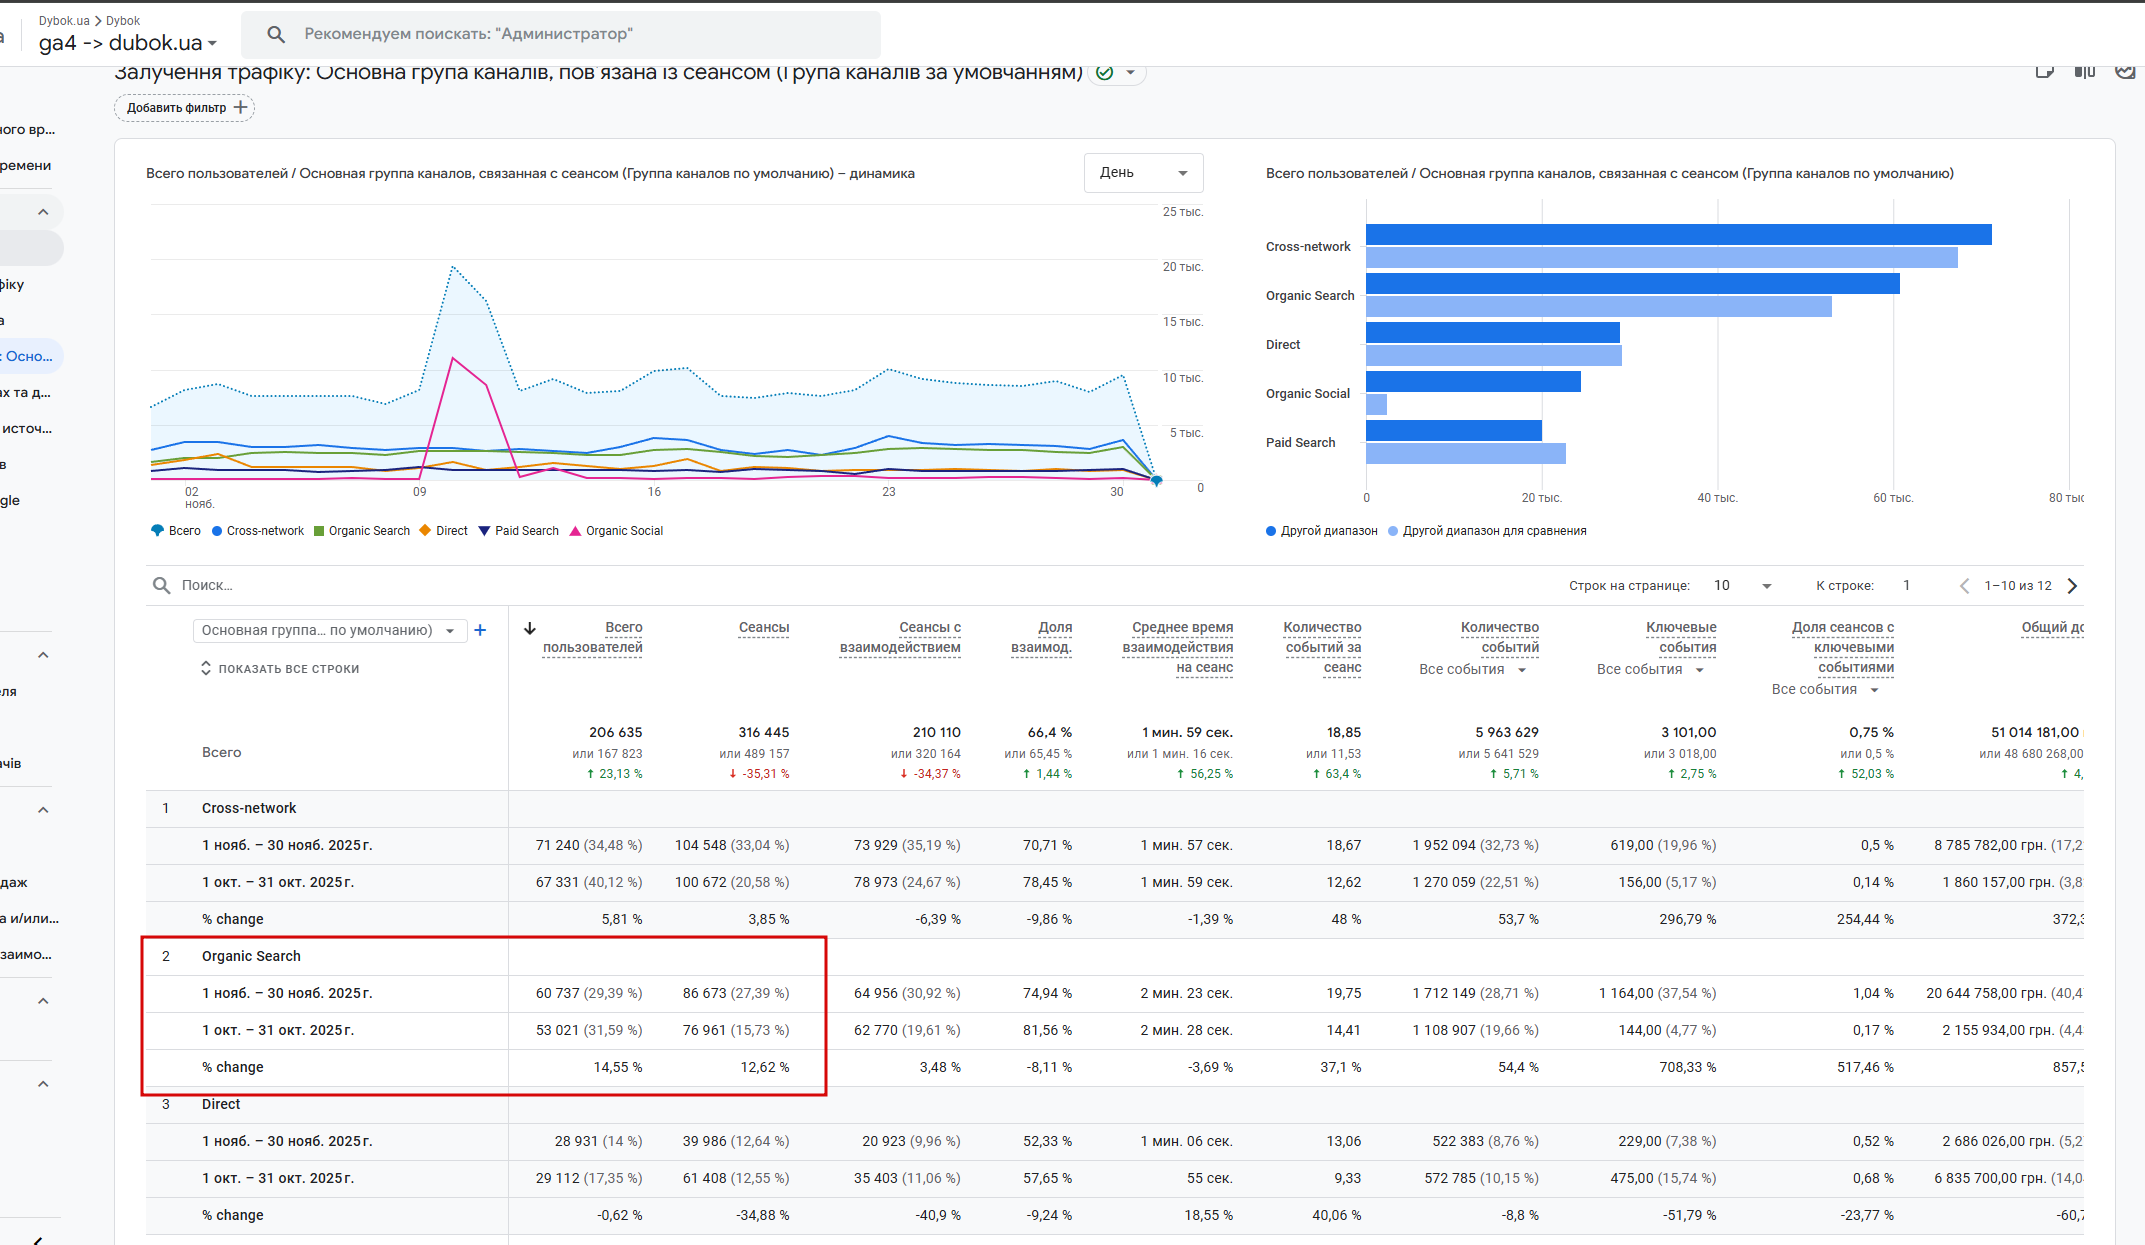Select Сеансы column header
This screenshot has width=2145, height=1245.
click(x=763, y=627)
